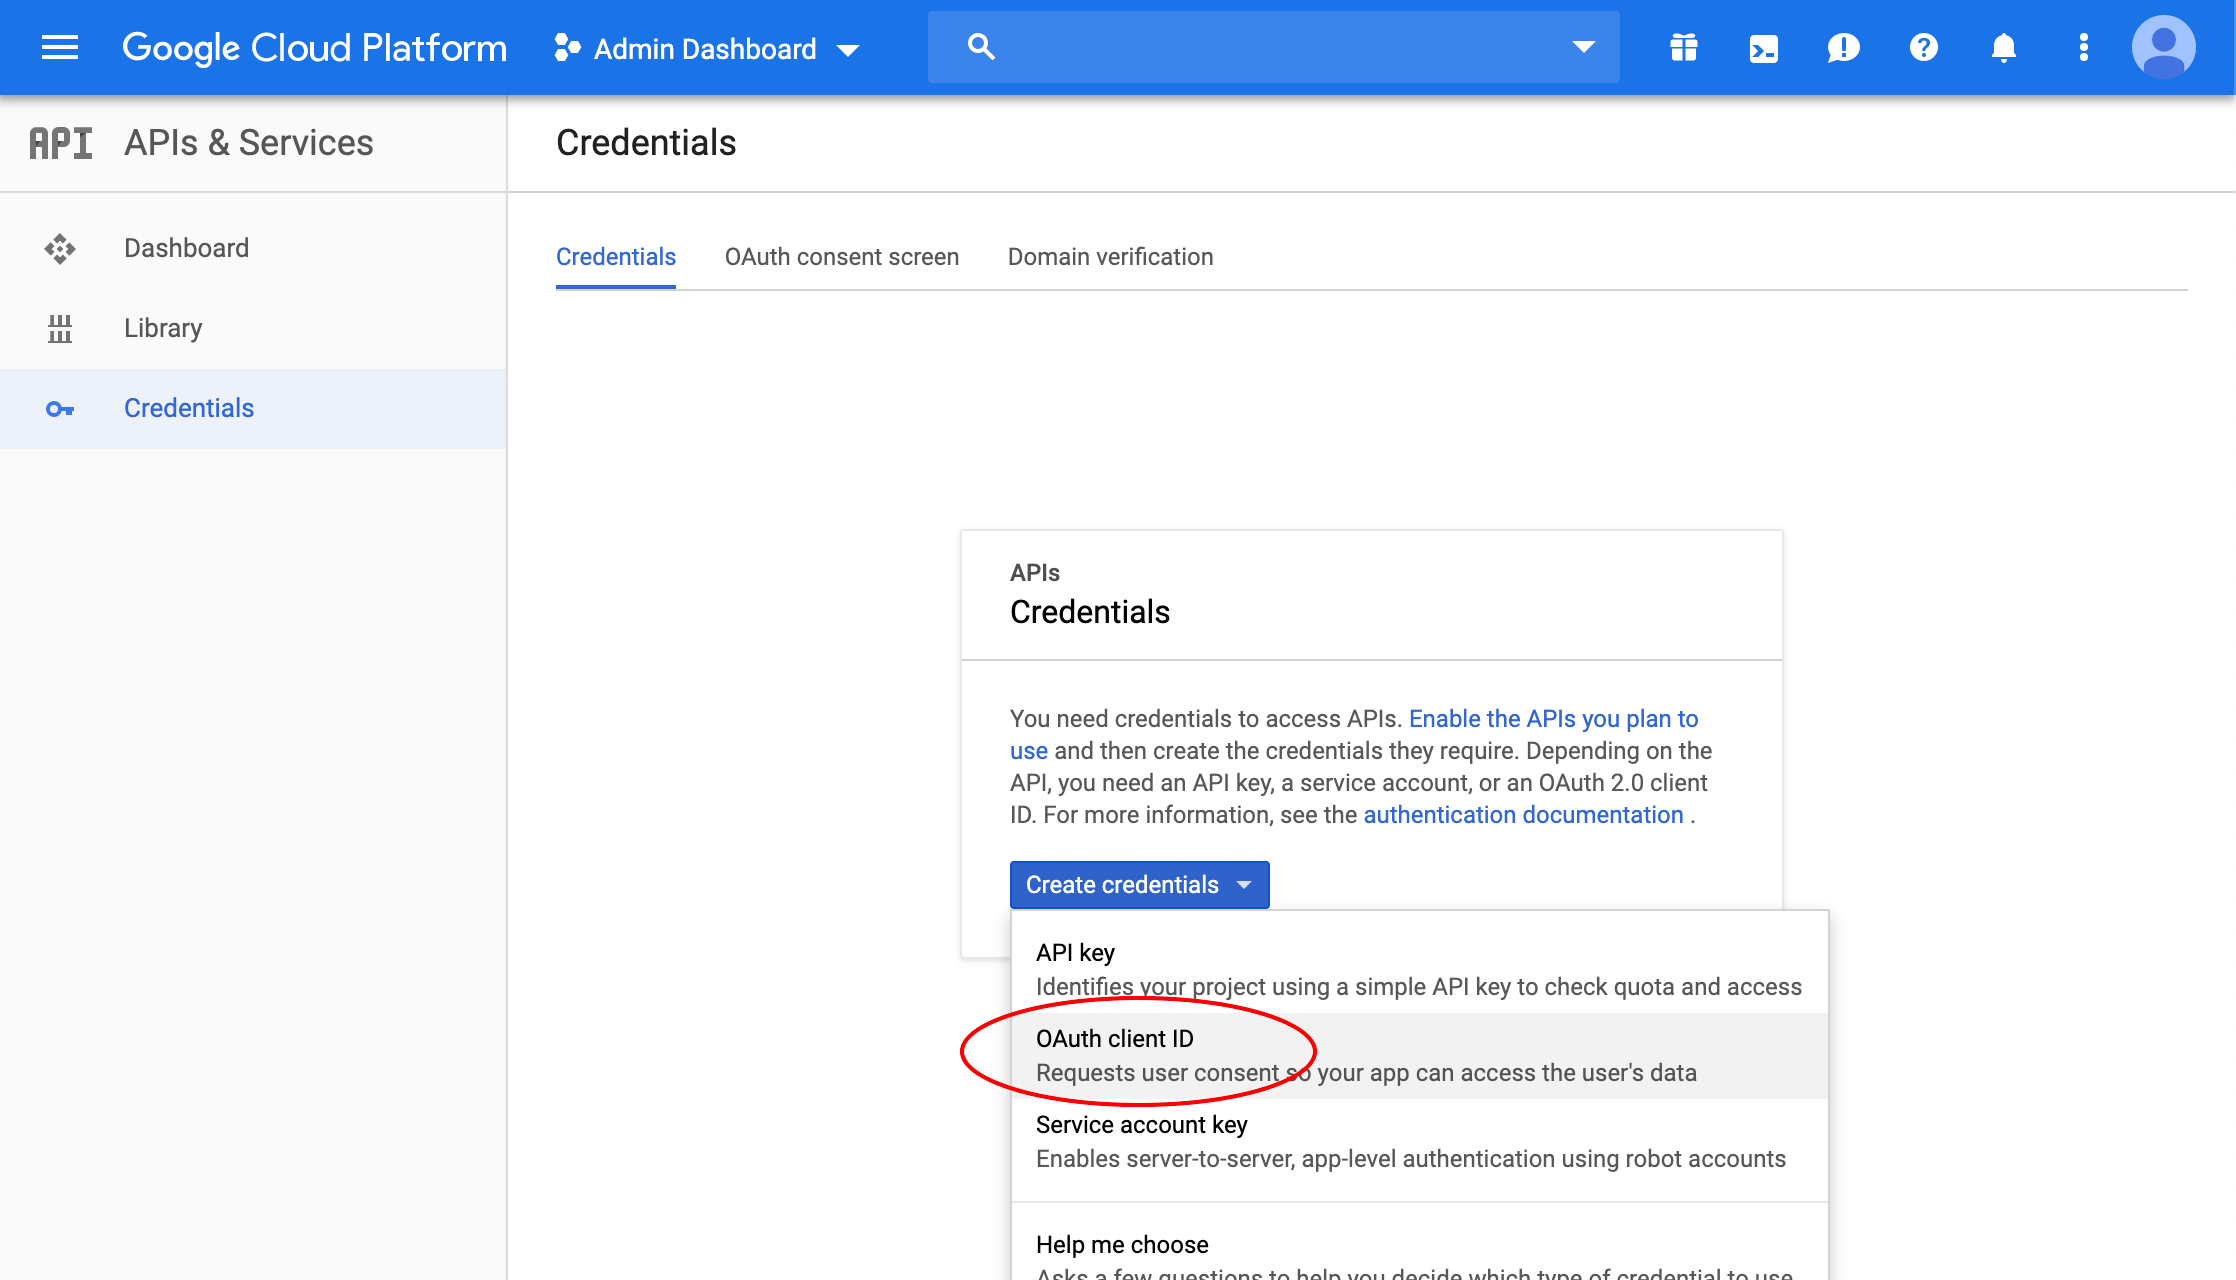Expand the search bar filter arrow
This screenshot has width=2236, height=1280.
(x=1584, y=46)
